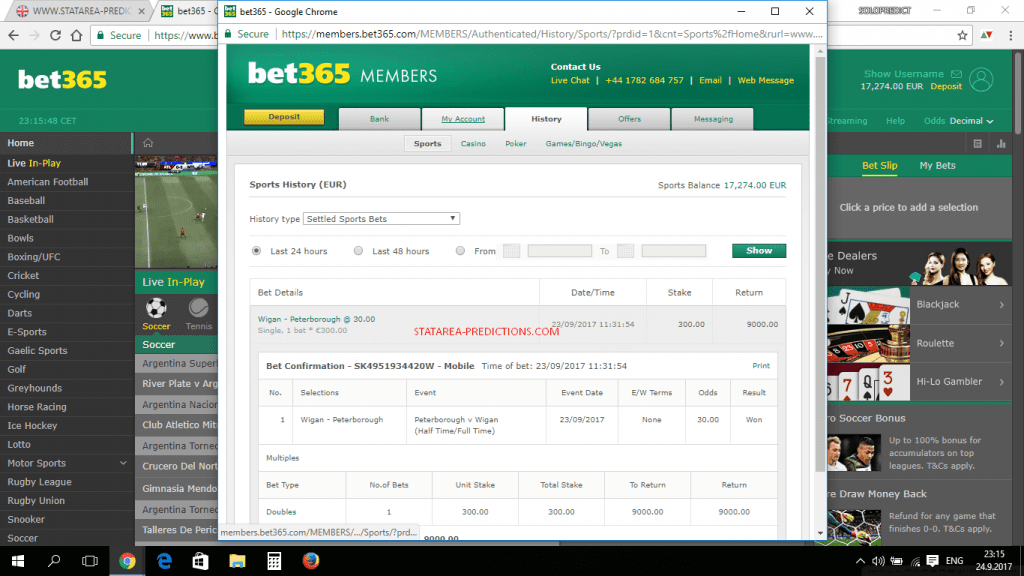Select Ice Hockey in sidebar
Image resolution: width=1024 pixels, height=576 pixels.
[32, 426]
